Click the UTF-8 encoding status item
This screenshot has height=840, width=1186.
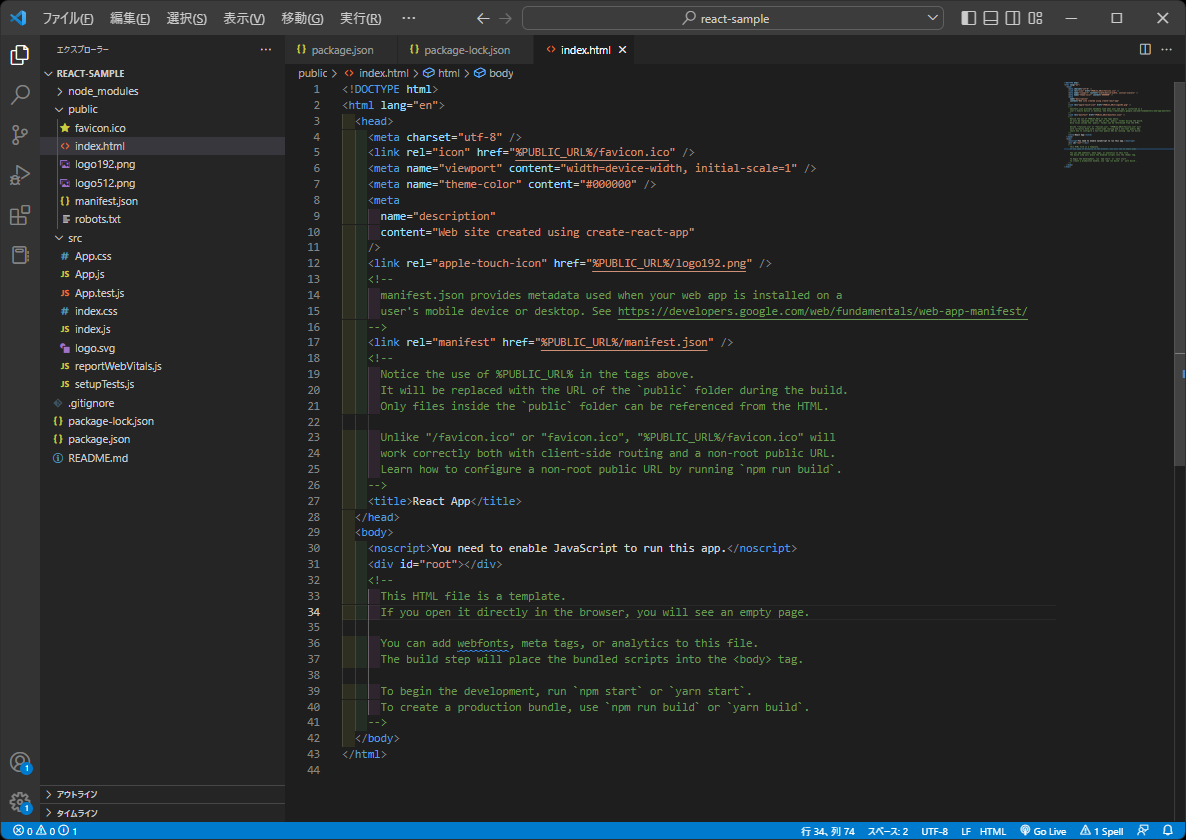(x=934, y=831)
